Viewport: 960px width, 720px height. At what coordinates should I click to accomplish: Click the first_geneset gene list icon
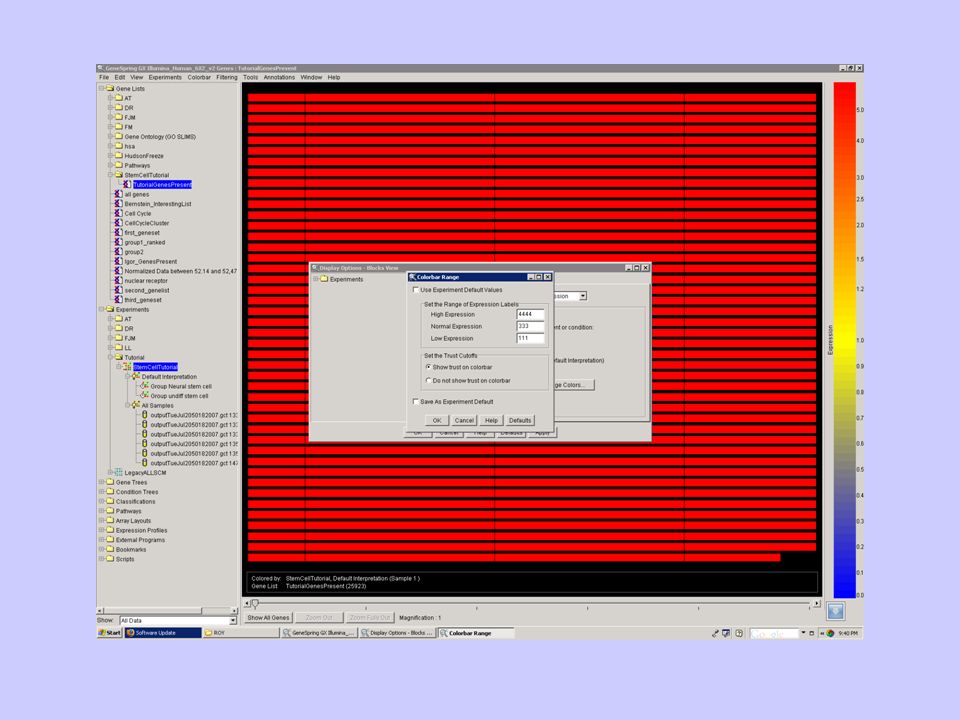(119, 233)
